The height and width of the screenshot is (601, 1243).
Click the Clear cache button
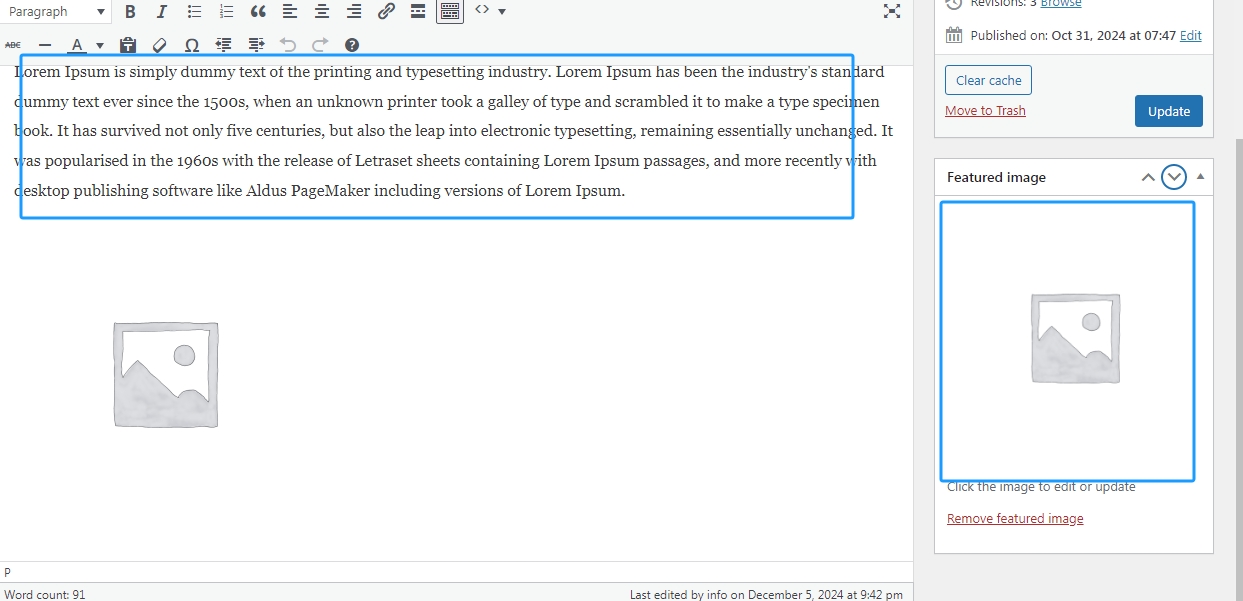click(988, 80)
